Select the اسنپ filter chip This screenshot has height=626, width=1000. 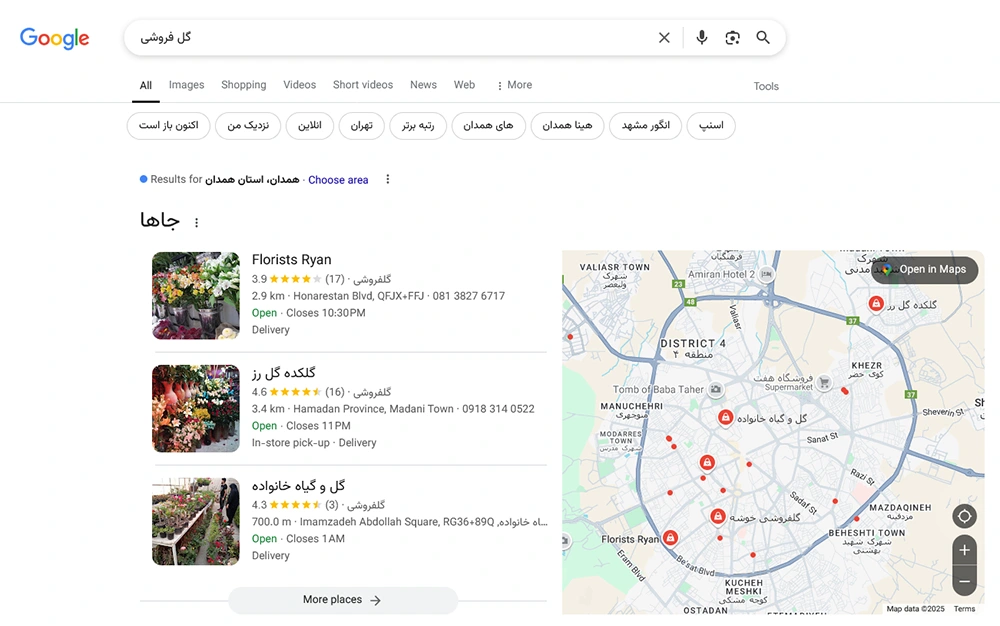point(711,126)
